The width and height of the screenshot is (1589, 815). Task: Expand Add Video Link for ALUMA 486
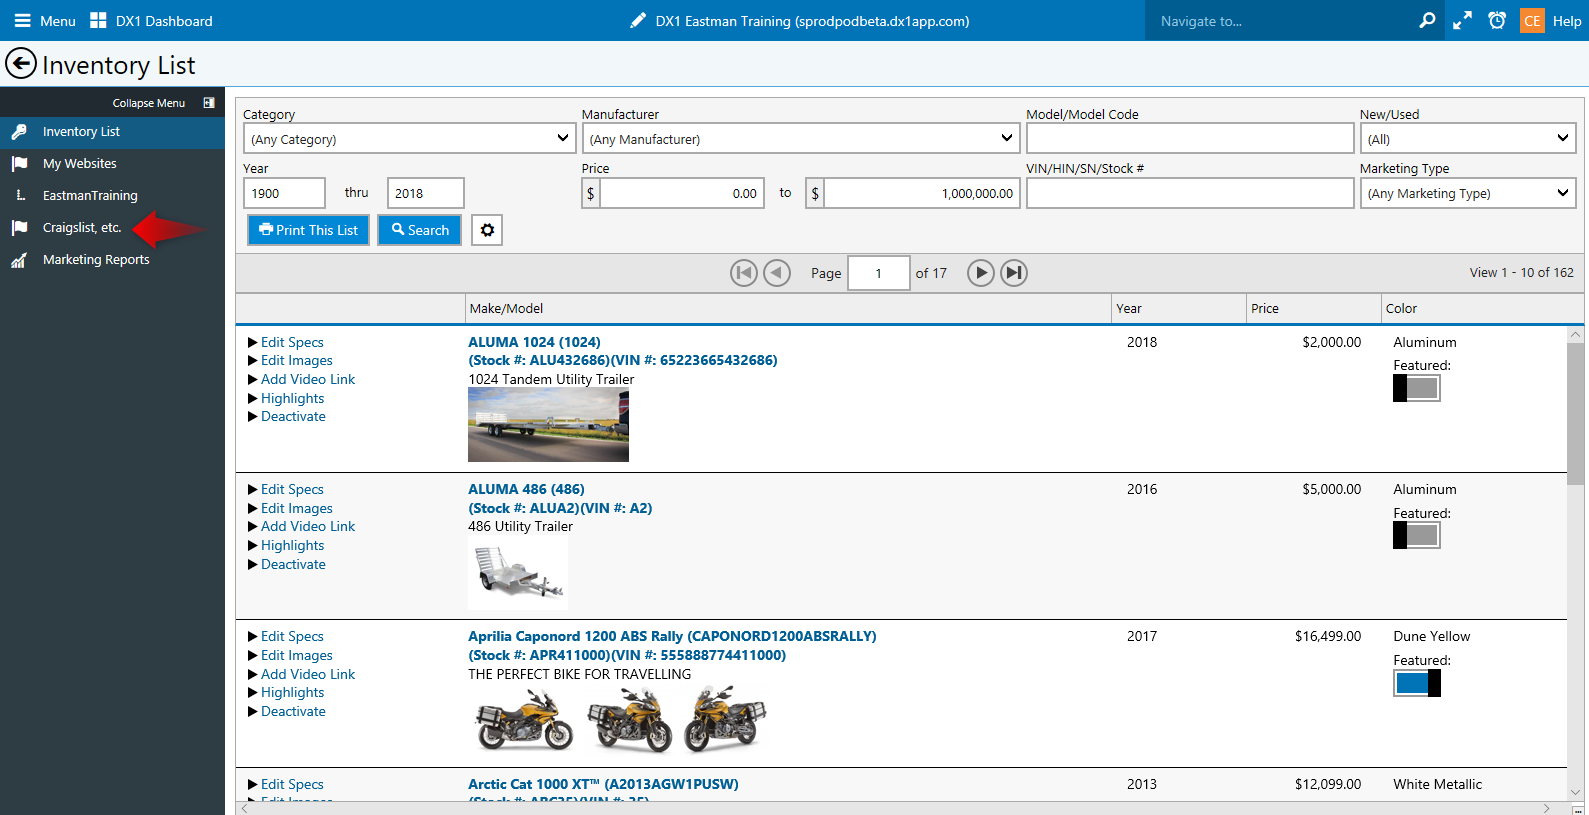click(301, 527)
